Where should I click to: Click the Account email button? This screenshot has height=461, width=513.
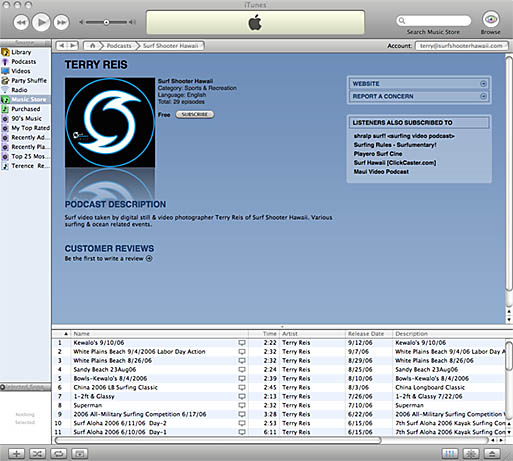[x=461, y=46]
